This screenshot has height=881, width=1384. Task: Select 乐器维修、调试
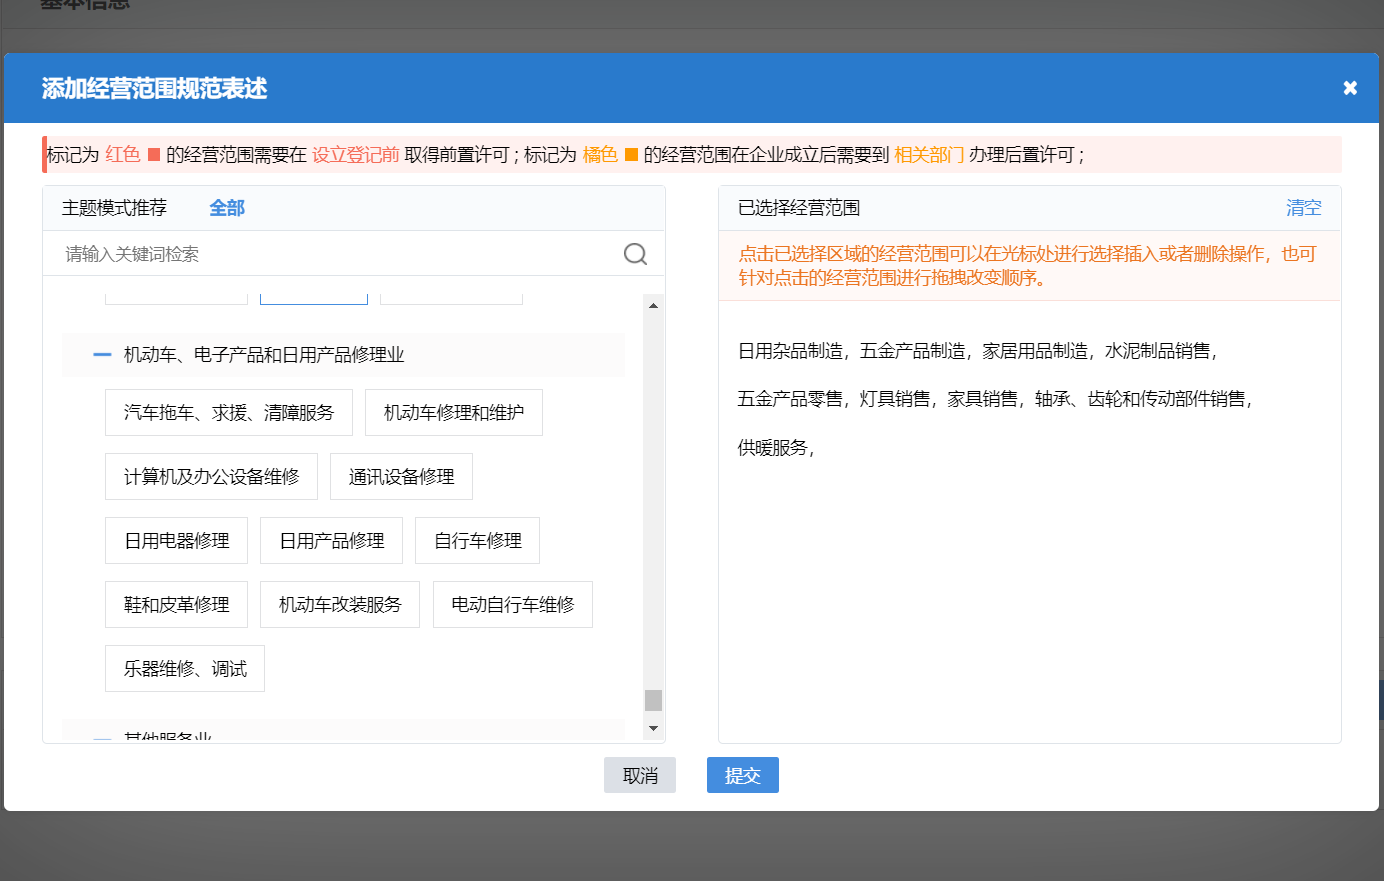click(184, 668)
